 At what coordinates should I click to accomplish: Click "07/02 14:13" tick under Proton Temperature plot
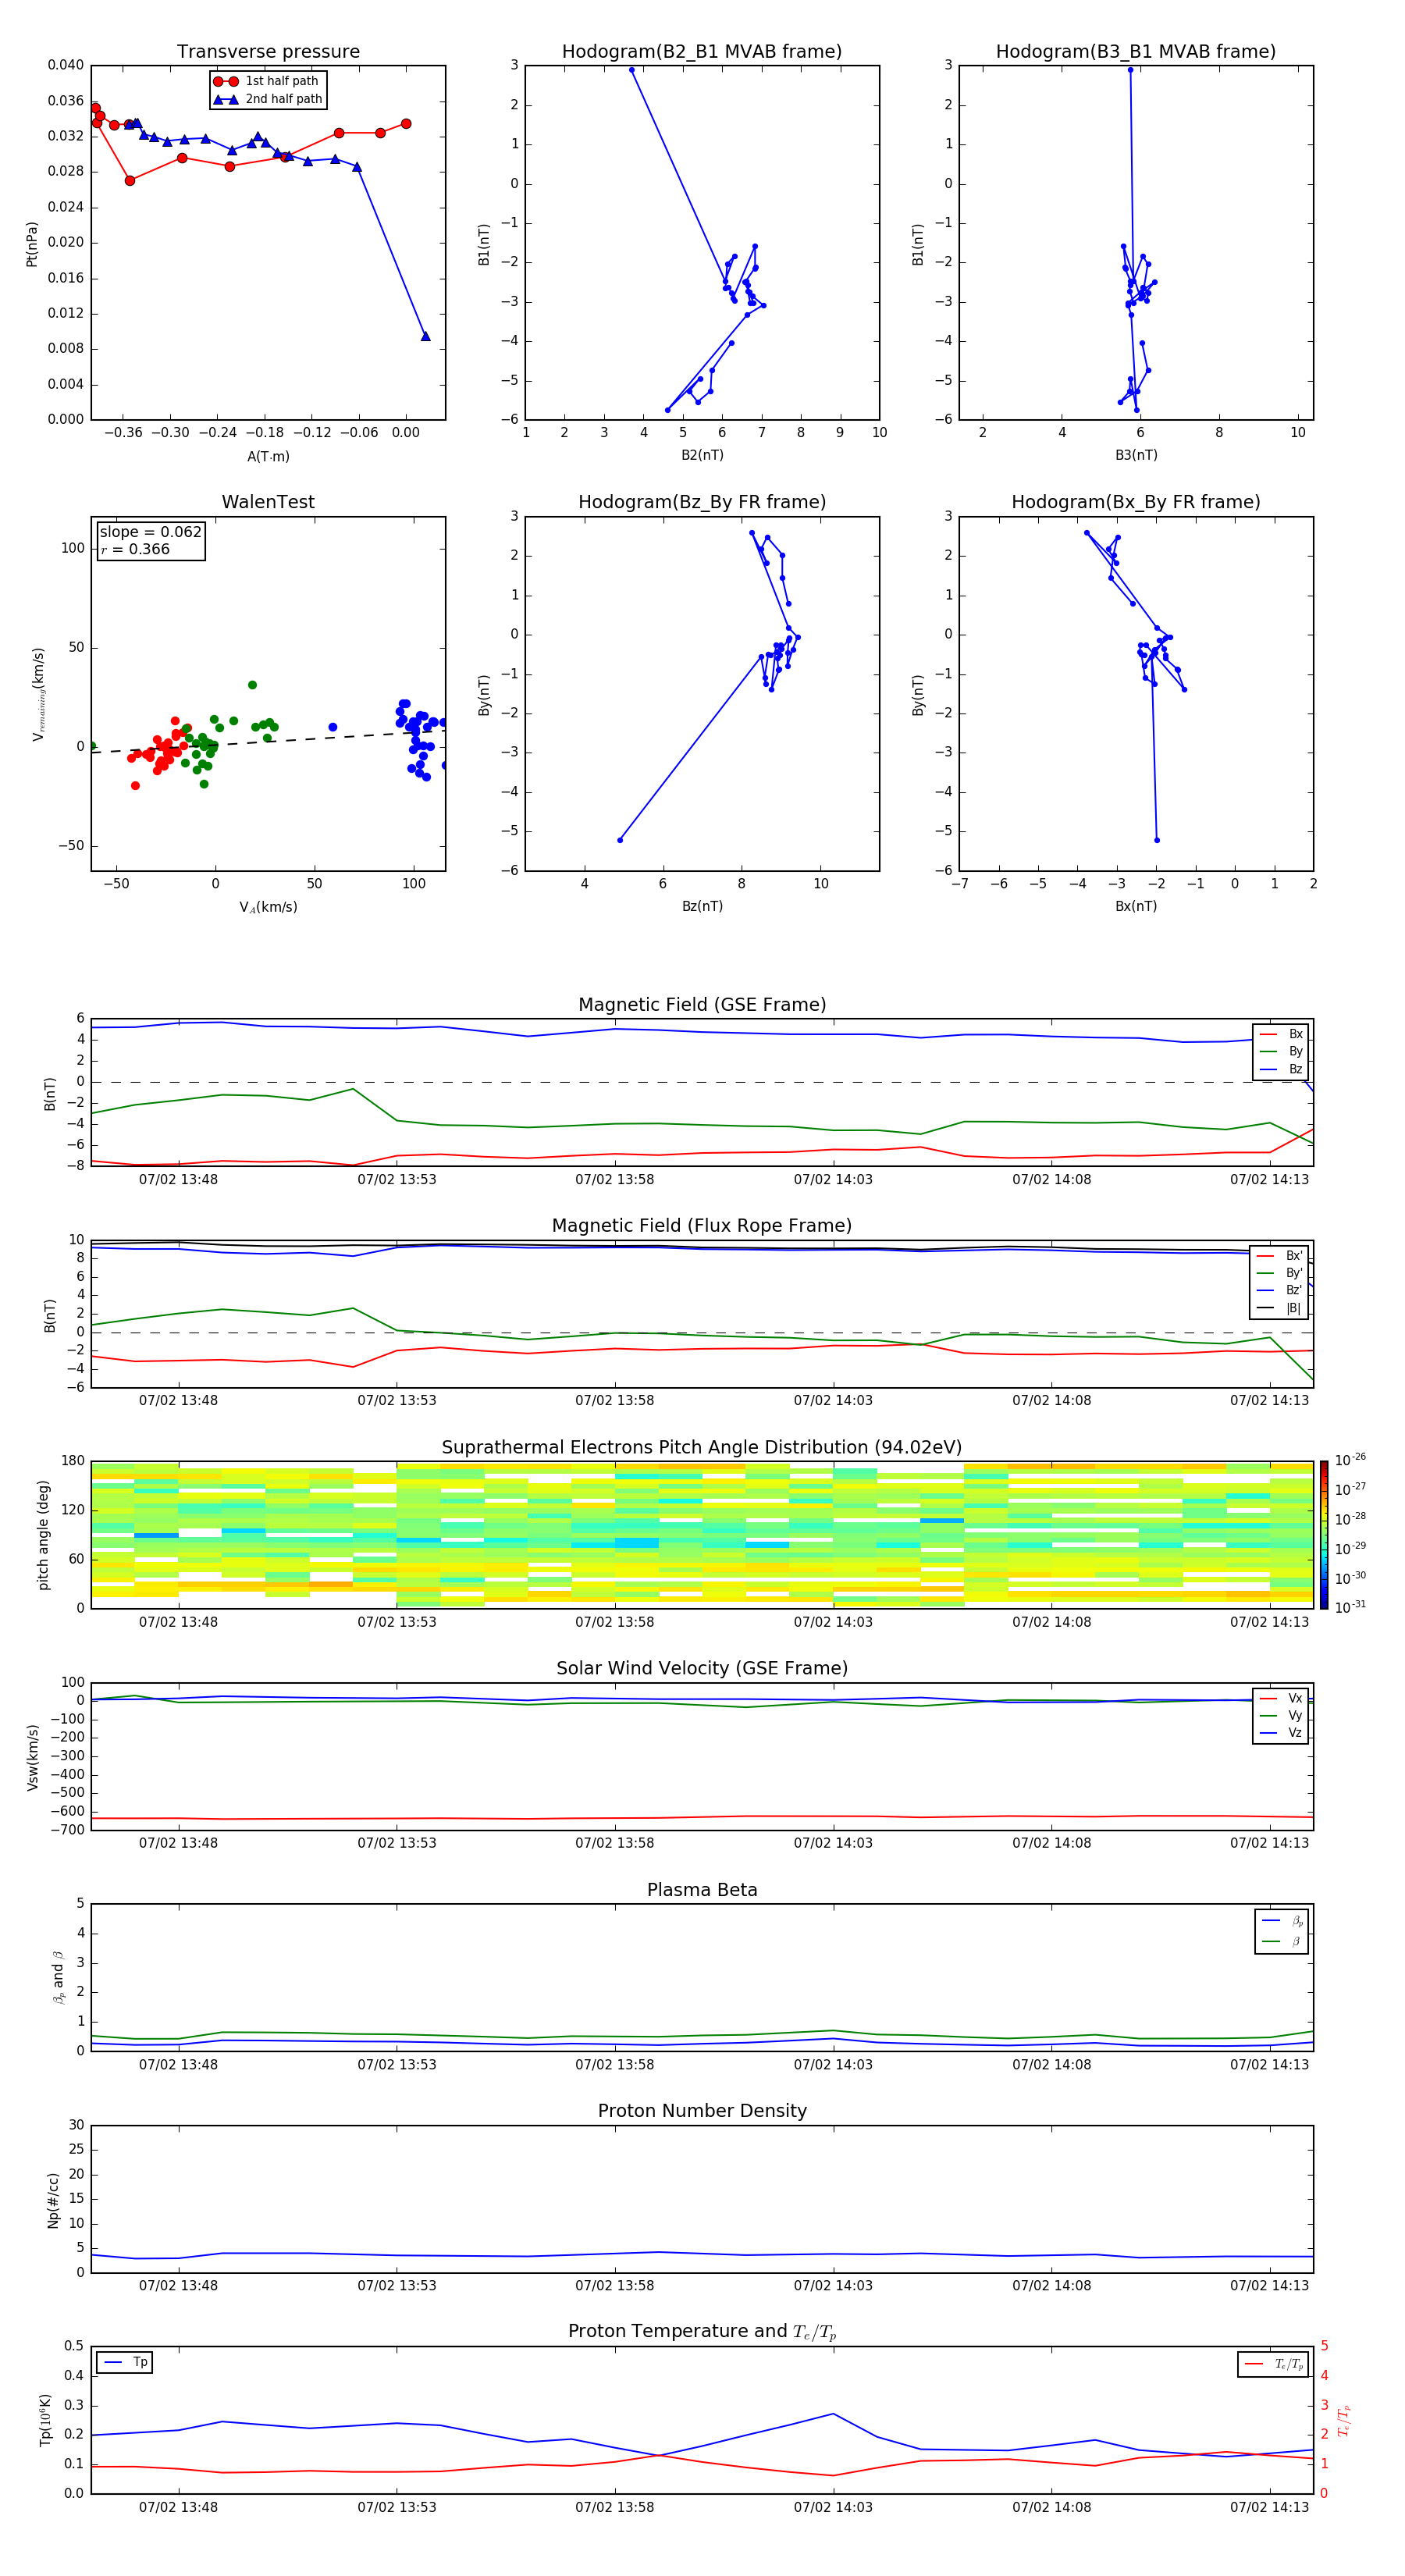point(1269,2507)
